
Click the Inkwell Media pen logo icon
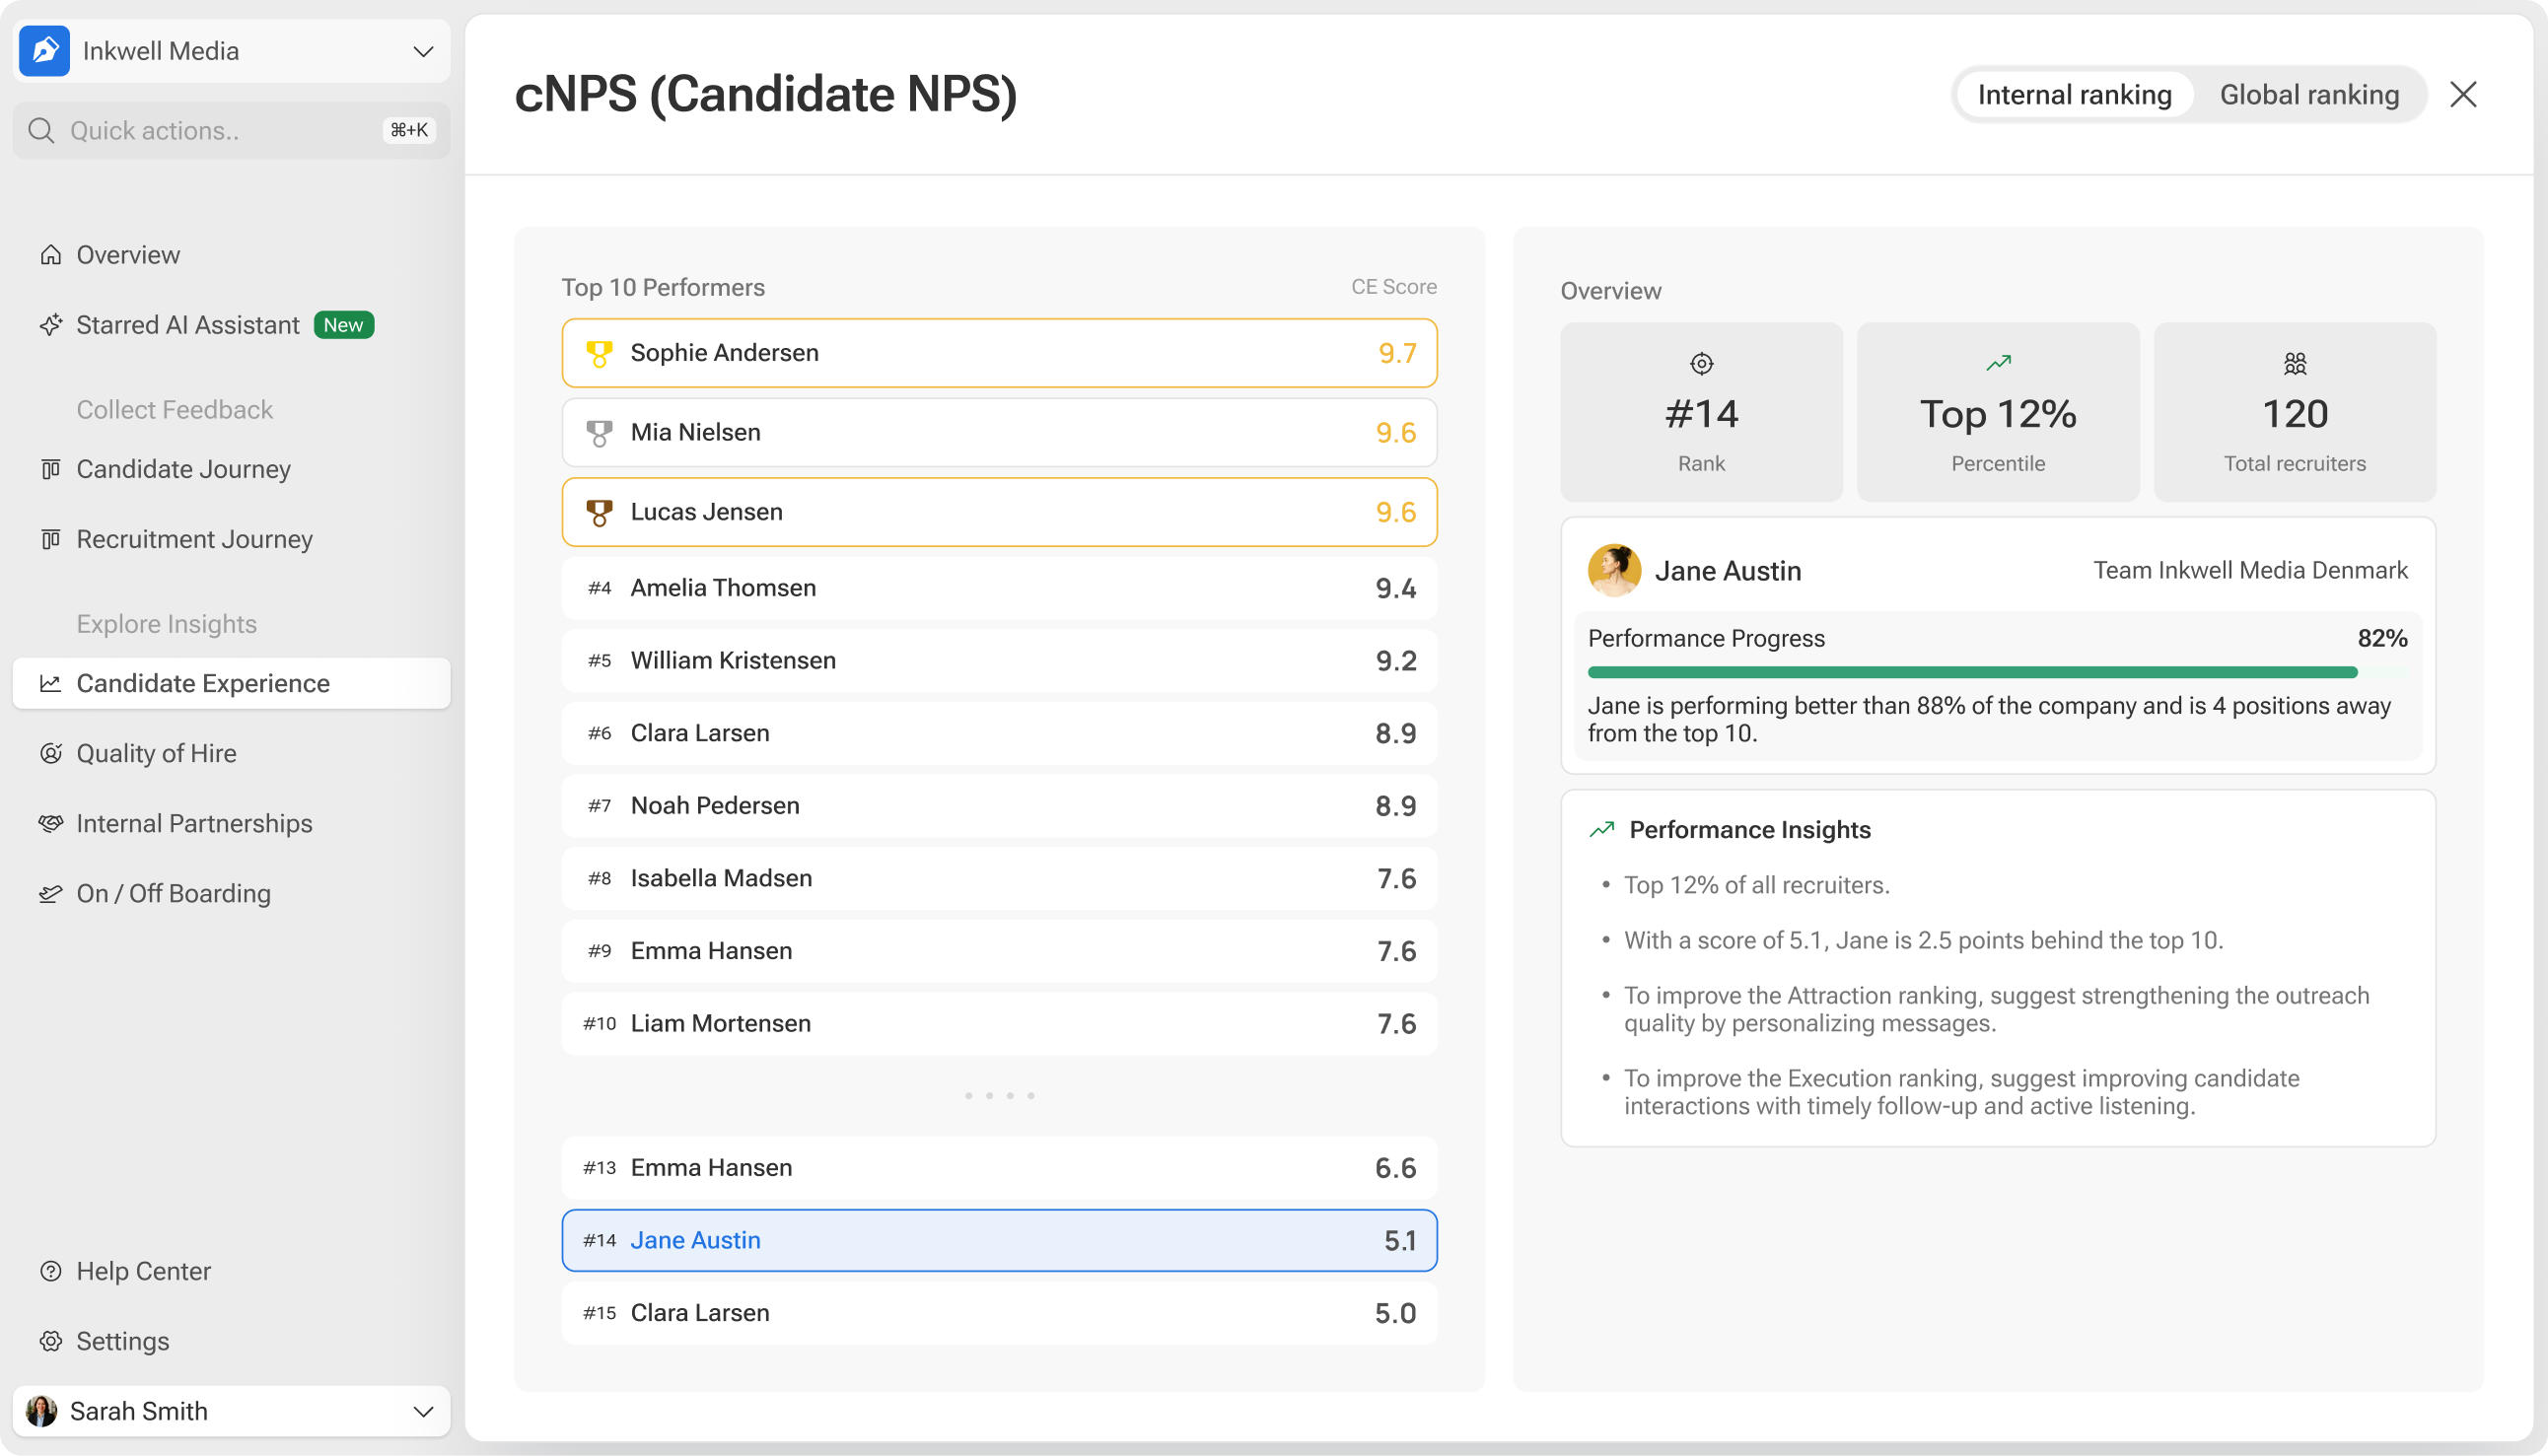(44, 51)
